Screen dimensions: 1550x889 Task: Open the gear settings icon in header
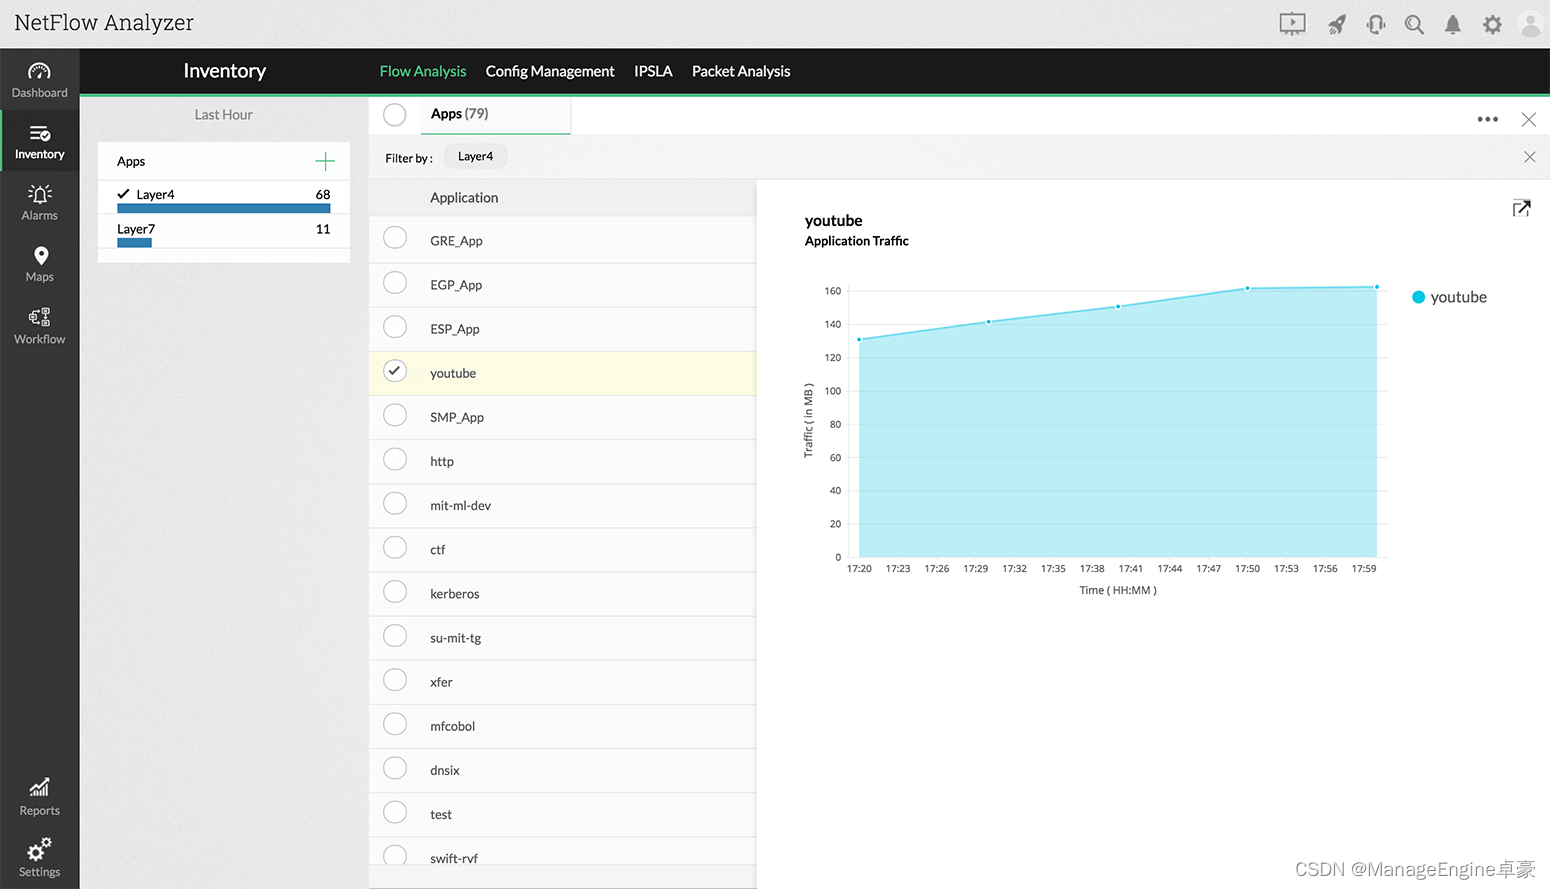(1492, 24)
